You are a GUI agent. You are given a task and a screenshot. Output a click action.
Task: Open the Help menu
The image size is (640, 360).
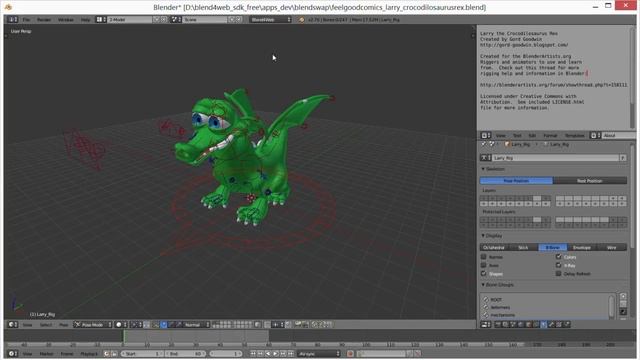(x=85, y=19)
